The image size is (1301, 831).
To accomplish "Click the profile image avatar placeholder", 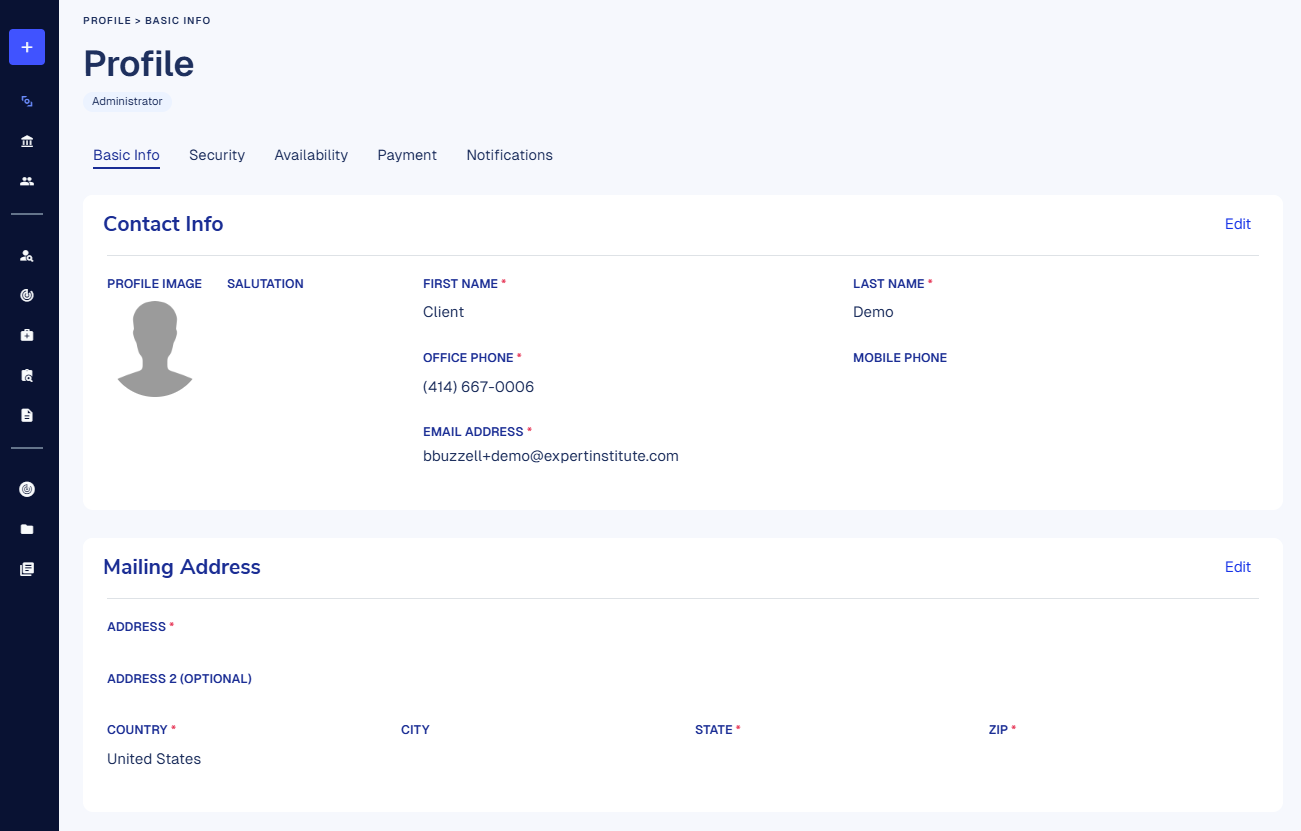I will pos(155,349).
